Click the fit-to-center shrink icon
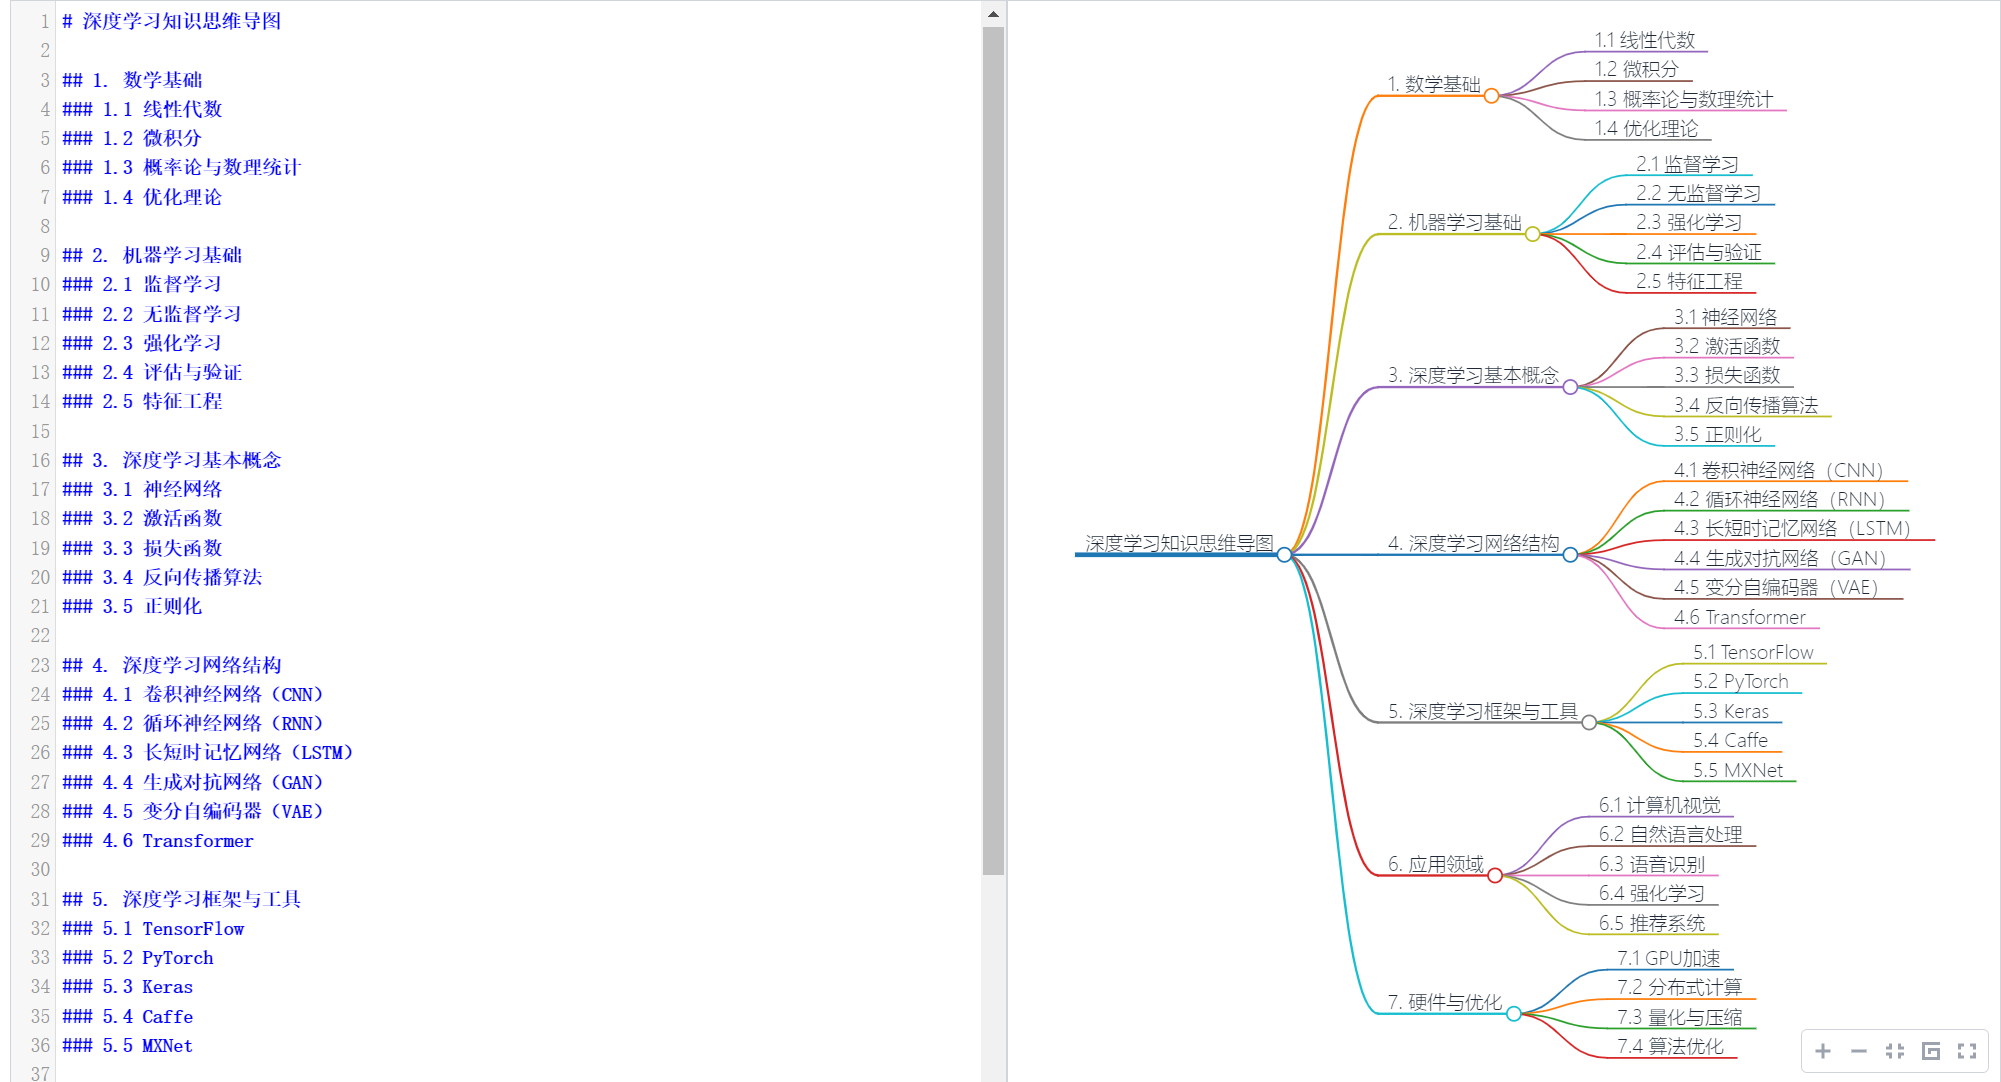 click(x=1895, y=1051)
